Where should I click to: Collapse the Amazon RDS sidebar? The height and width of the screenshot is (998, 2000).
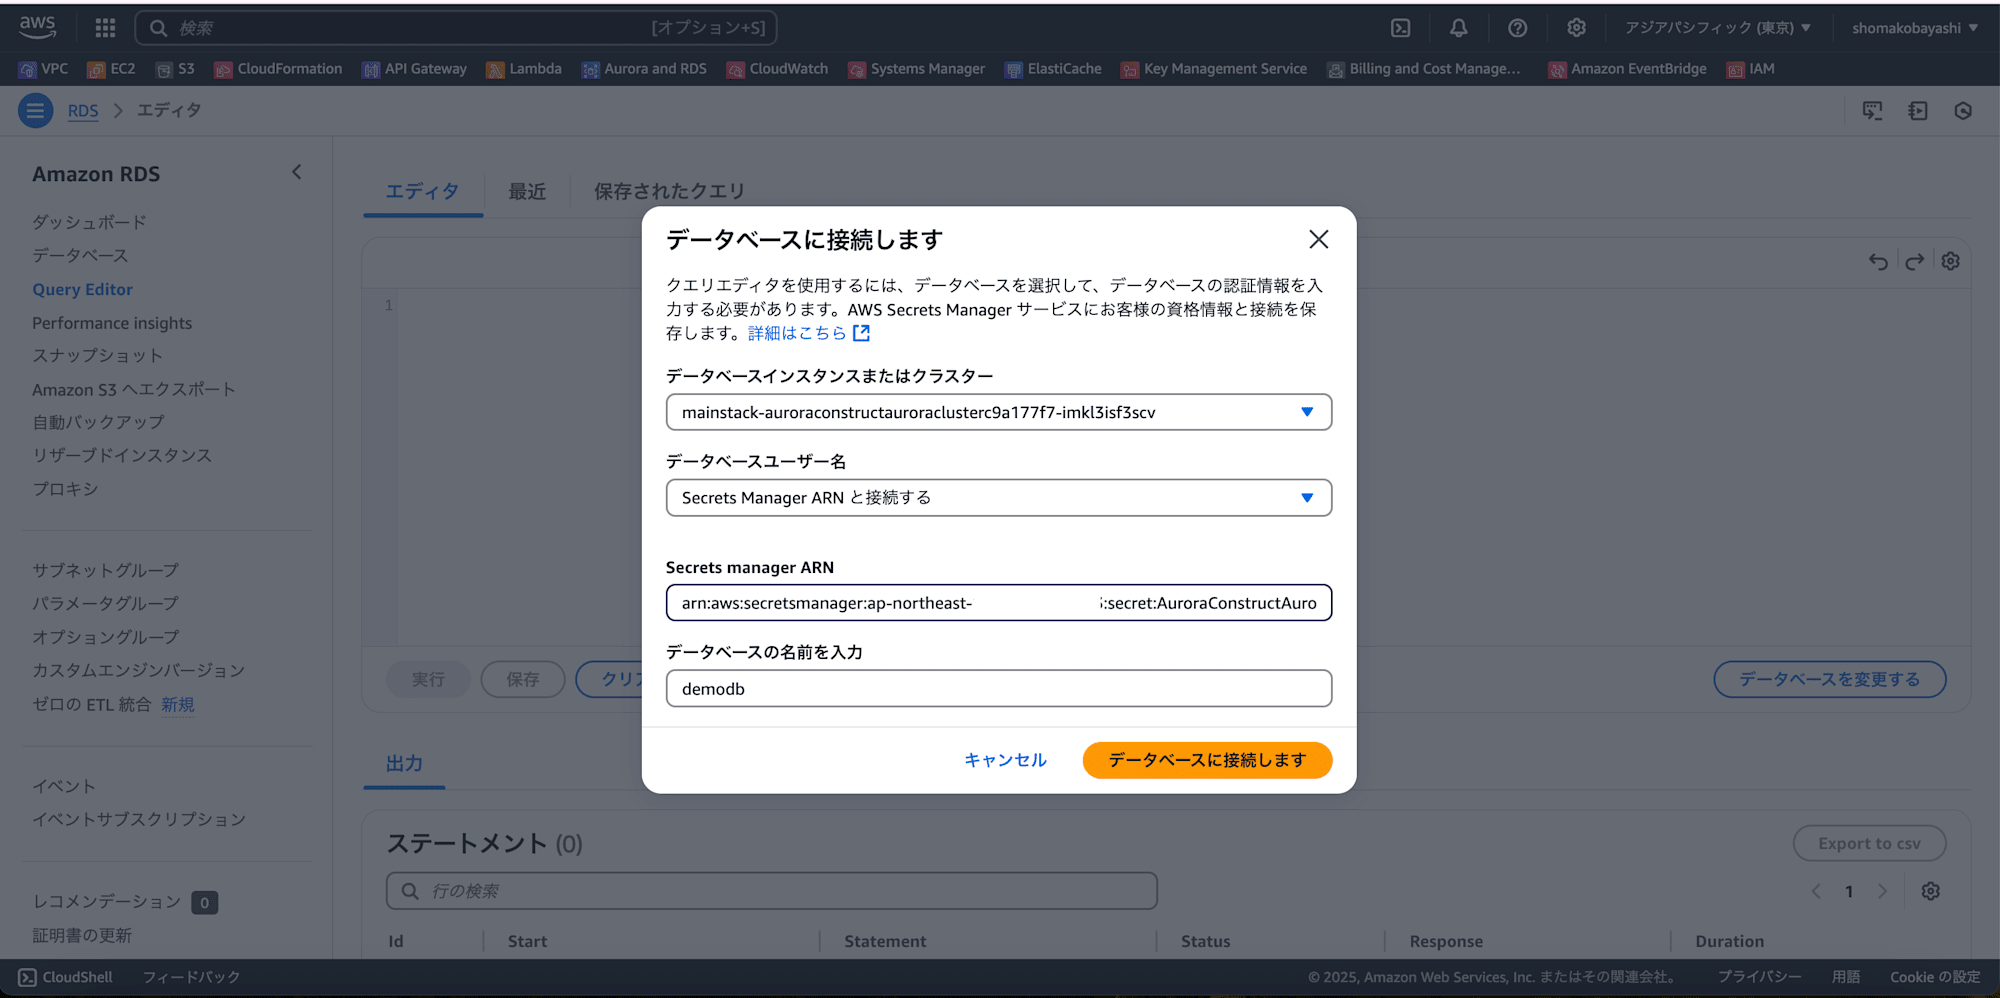(296, 172)
